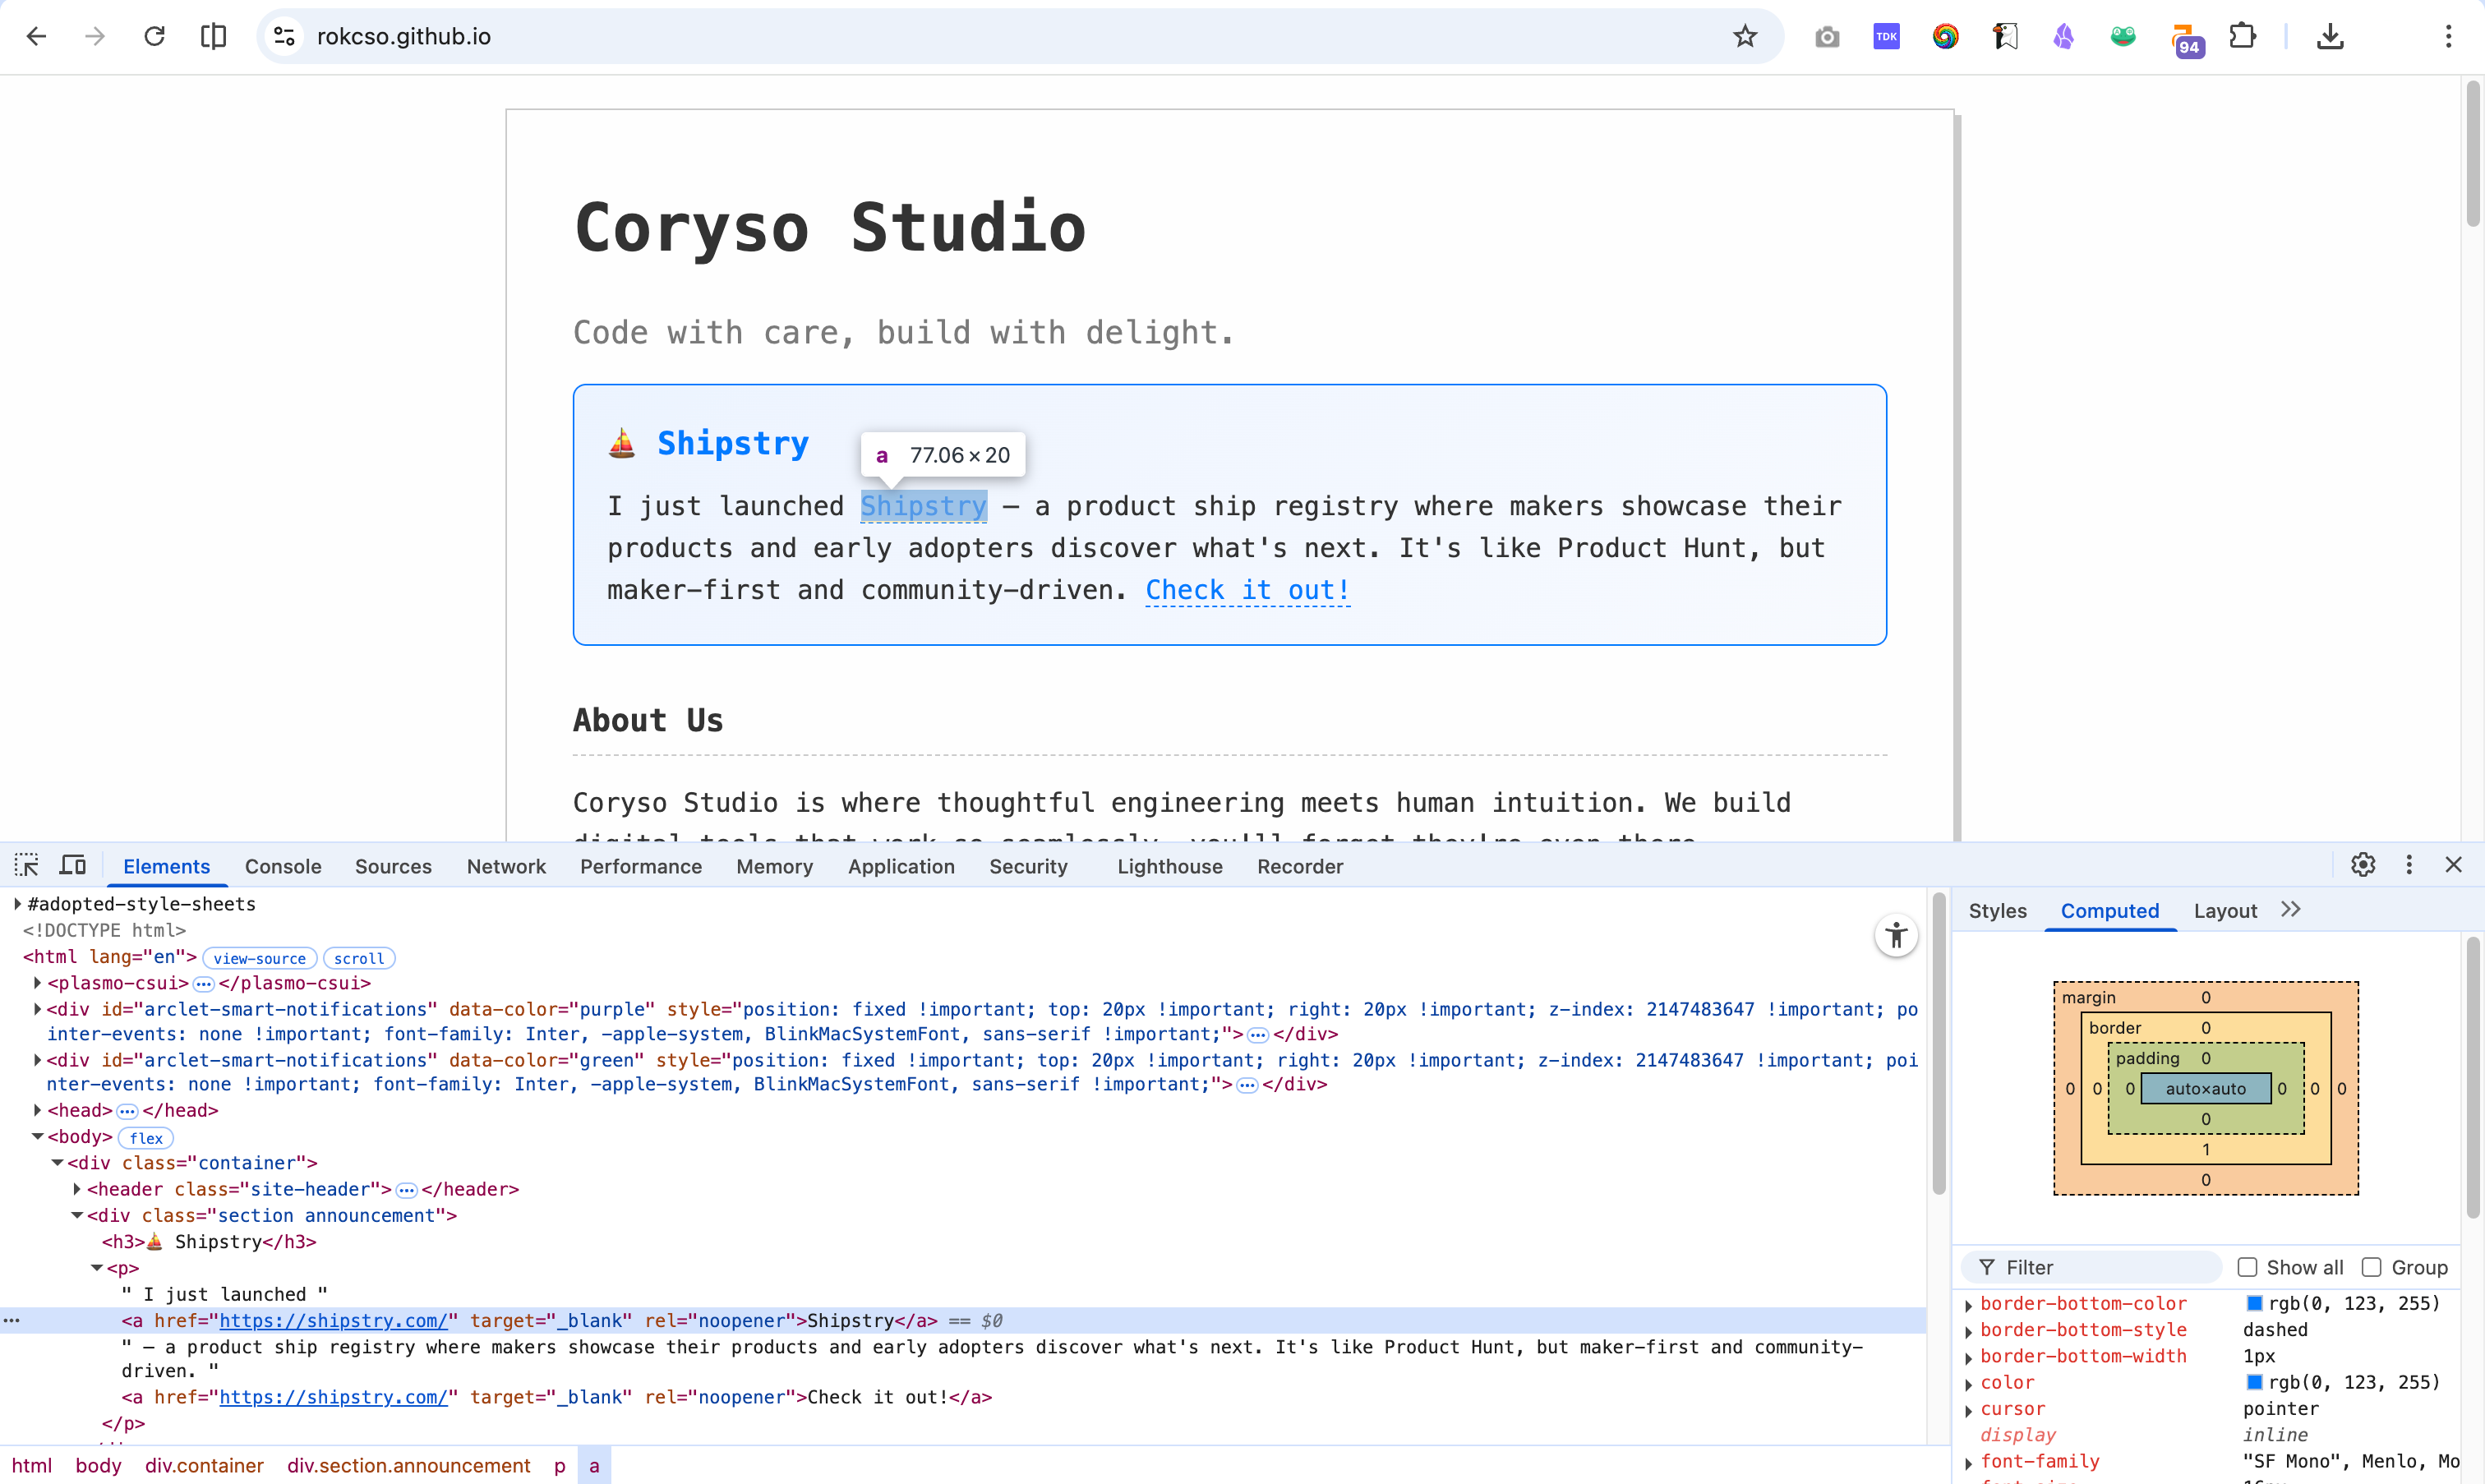Open the Styles sidebar tab
Viewport: 2485px width, 1484px height.
tap(1997, 911)
